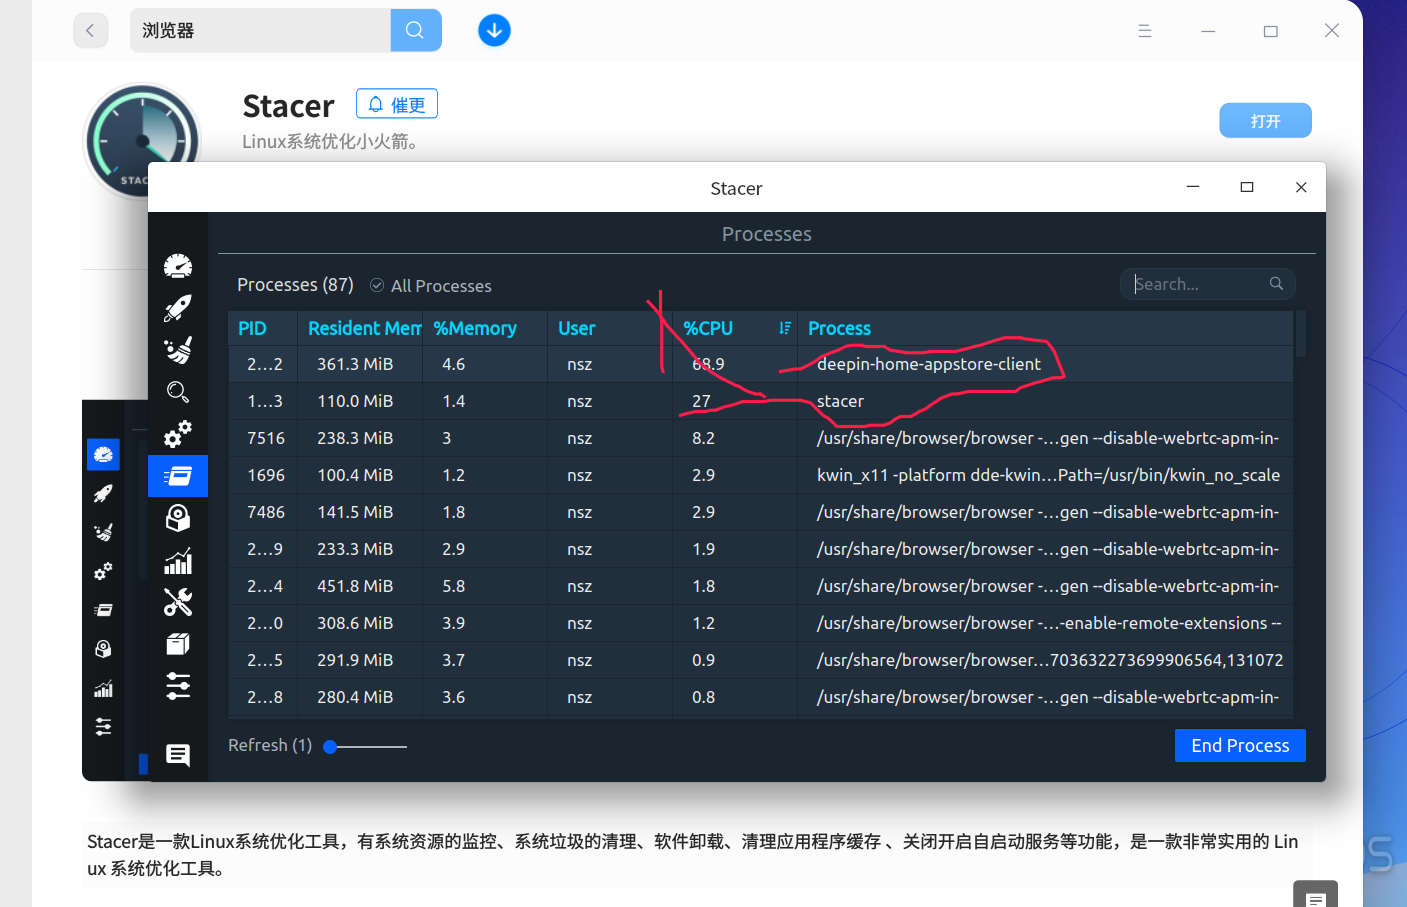This screenshot has height=907, width=1407.
Task: Click the app store search input with 浏览器
Action: 260,30
